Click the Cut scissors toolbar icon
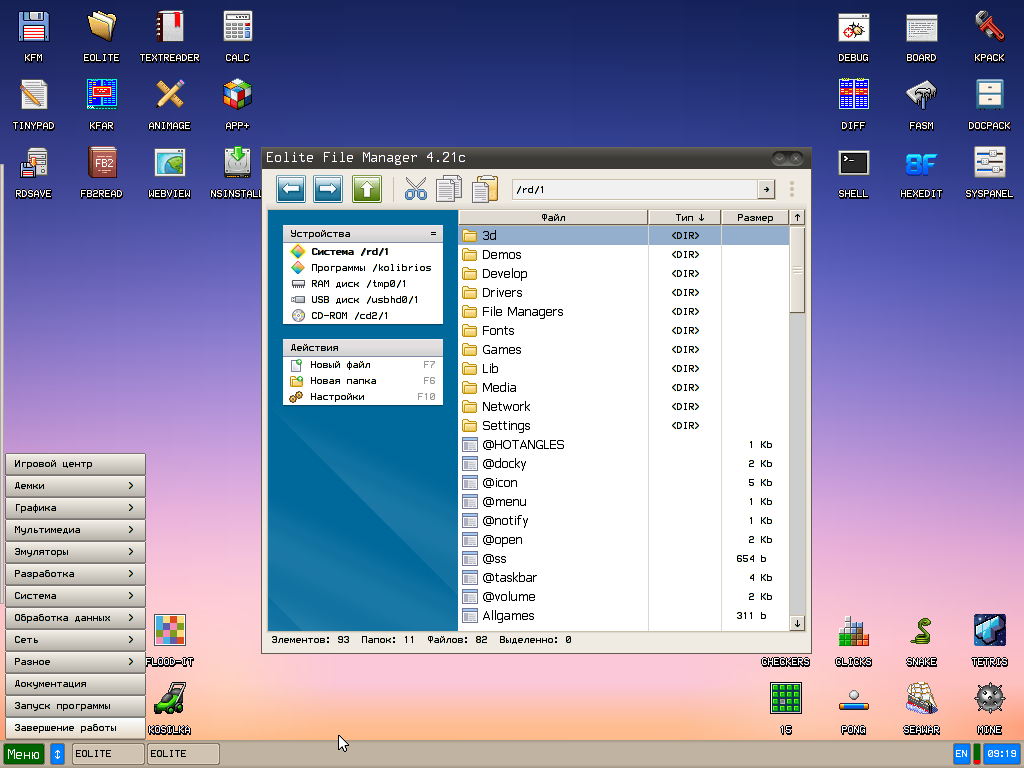Viewport: 1024px width, 768px height. click(415, 189)
